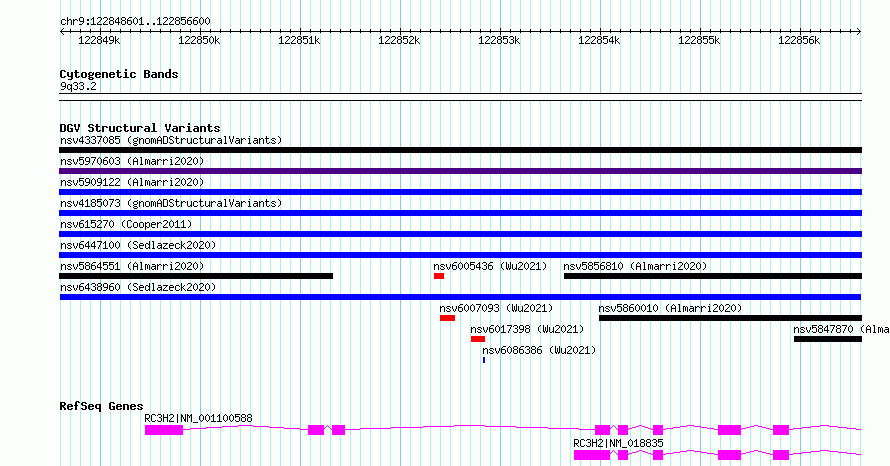890x466 pixels.
Task: Open variant label nsv6447100 (Sedlazeck2020)
Action: [x=138, y=245]
